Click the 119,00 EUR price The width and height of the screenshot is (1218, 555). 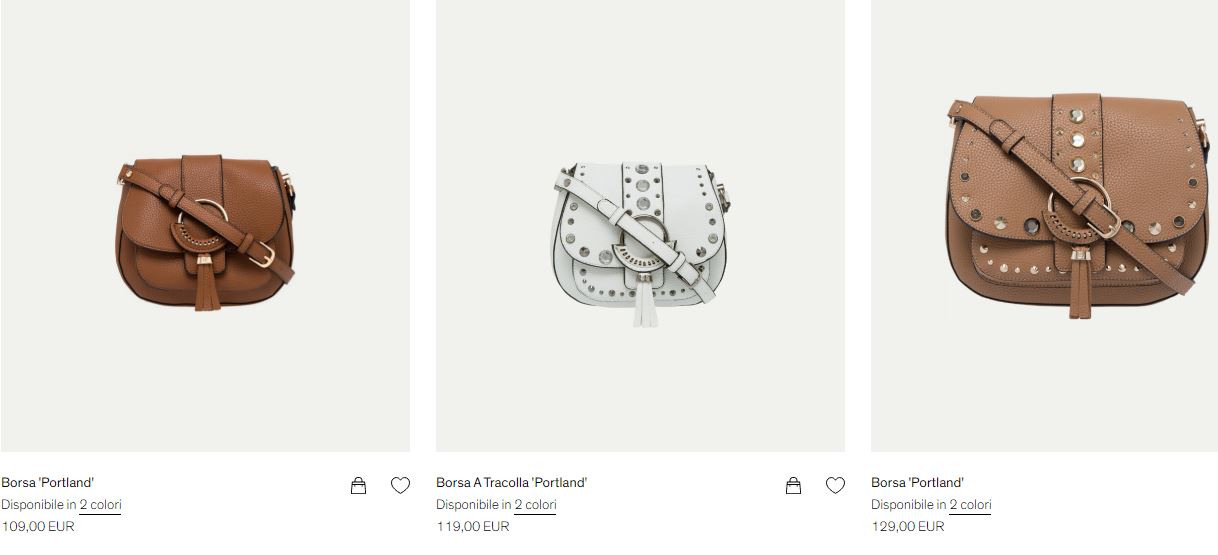pos(473,527)
